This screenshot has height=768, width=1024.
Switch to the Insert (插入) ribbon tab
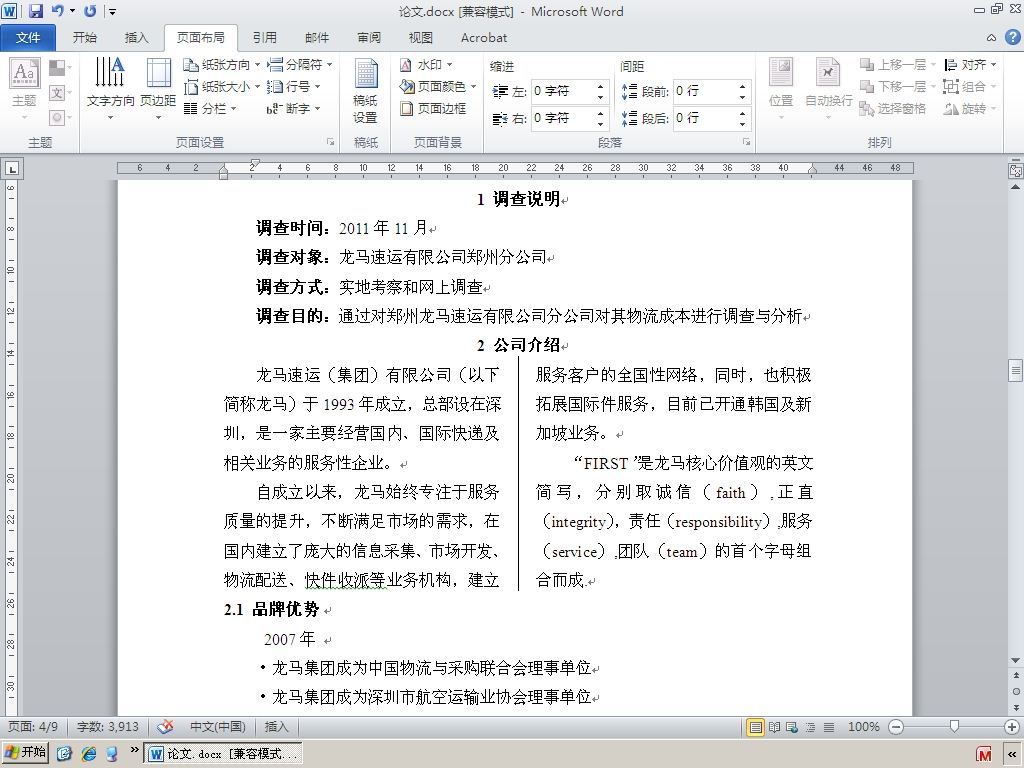(x=136, y=38)
